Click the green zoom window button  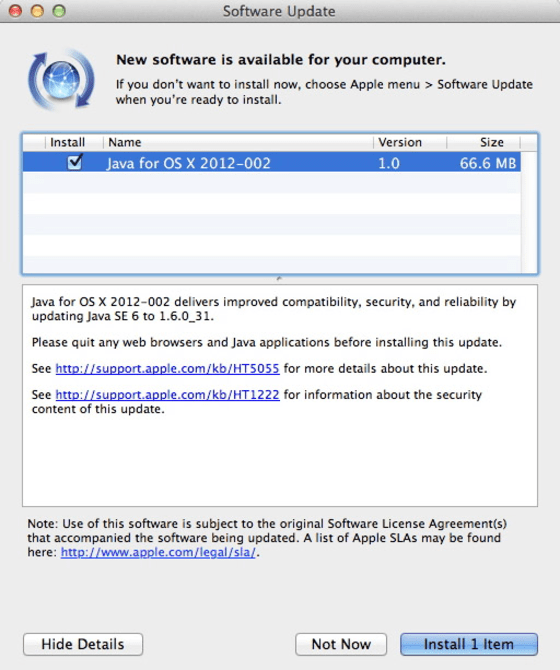click(x=59, y=11)
